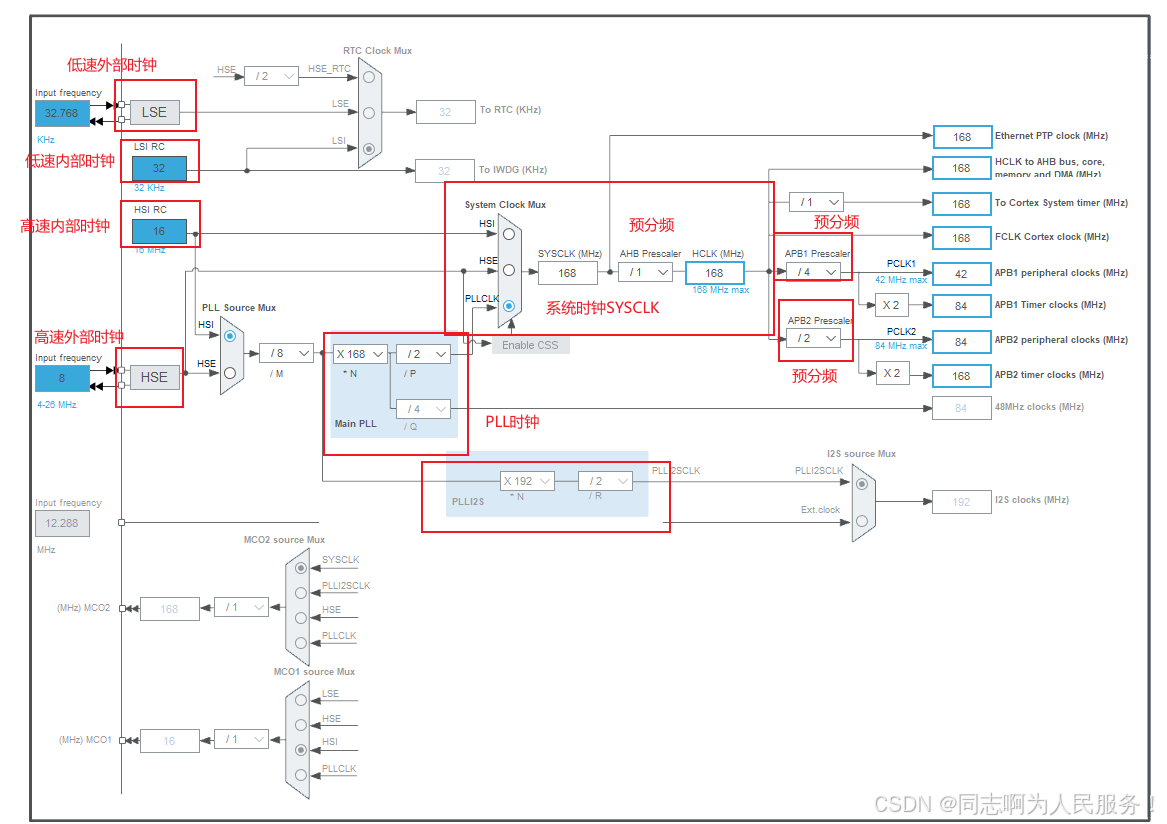The image size is (1167, 824).
Task: Click the APB2 peripheral clocks 84 field
Action: 962,342
